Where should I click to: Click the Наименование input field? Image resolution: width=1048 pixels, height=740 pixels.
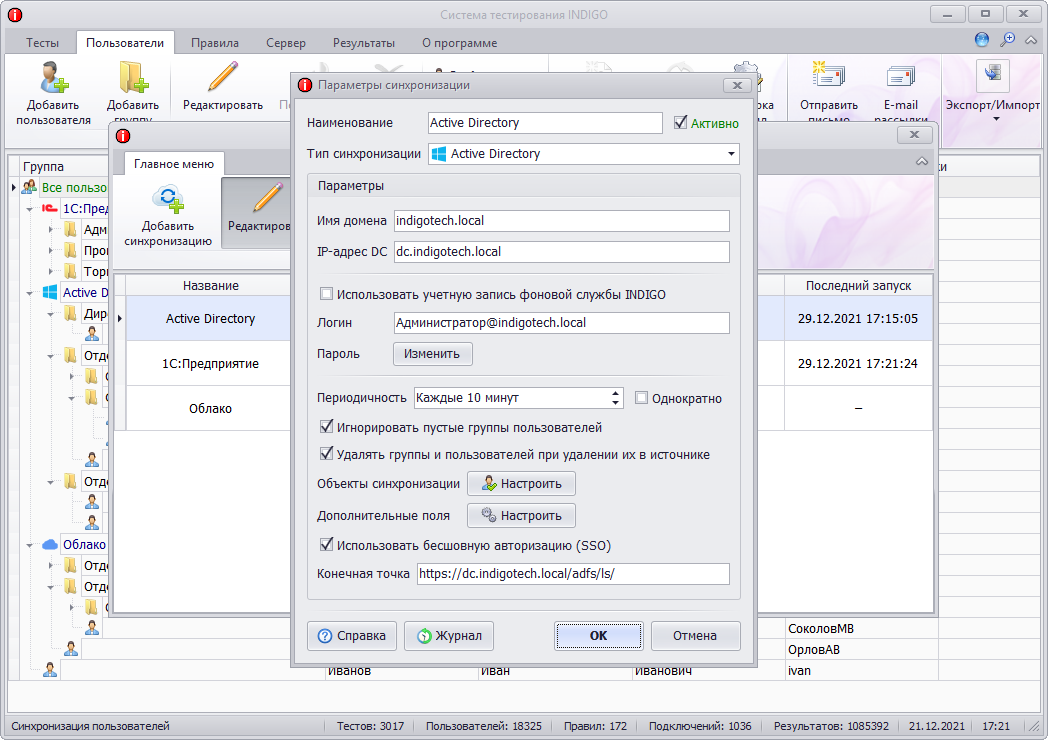(x=545, y=123)
